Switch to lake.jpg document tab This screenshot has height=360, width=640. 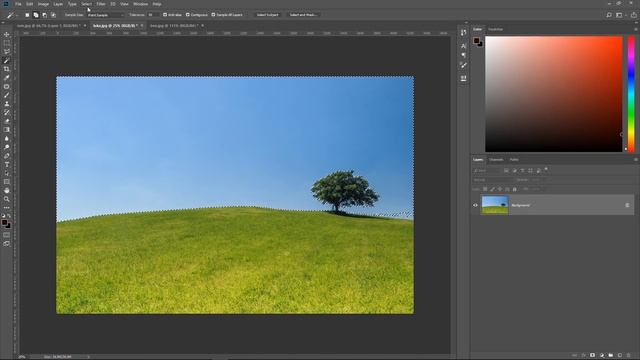coord(115,26)
